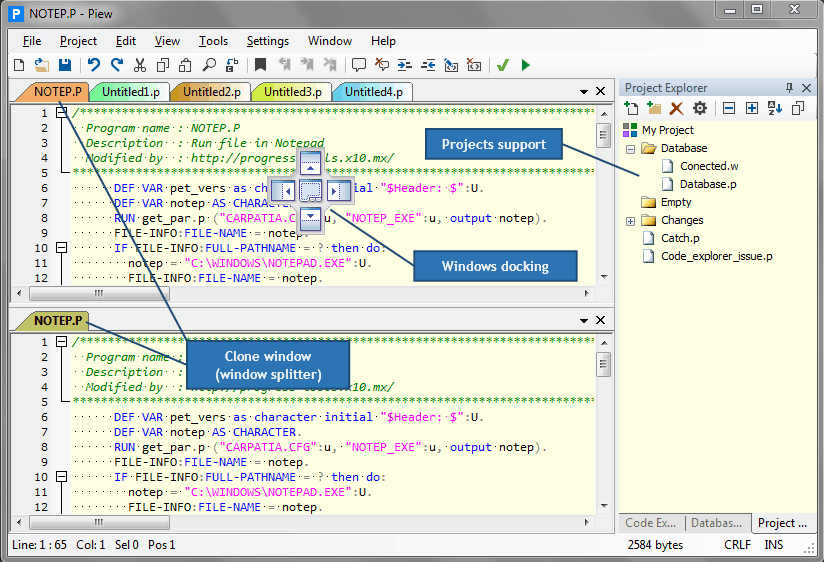Add new file in Project Explorer toolbar
Screen dimensions: 824x562
coord(631,108)
